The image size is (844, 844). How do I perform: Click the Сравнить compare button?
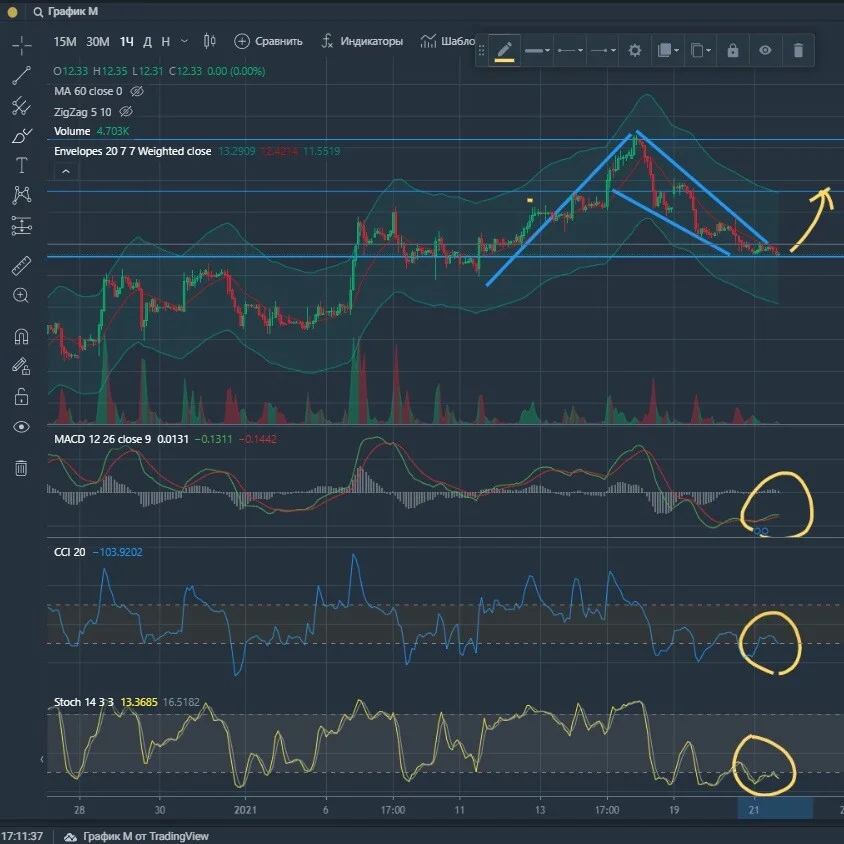pyautogui.click(x=268, y=41)
